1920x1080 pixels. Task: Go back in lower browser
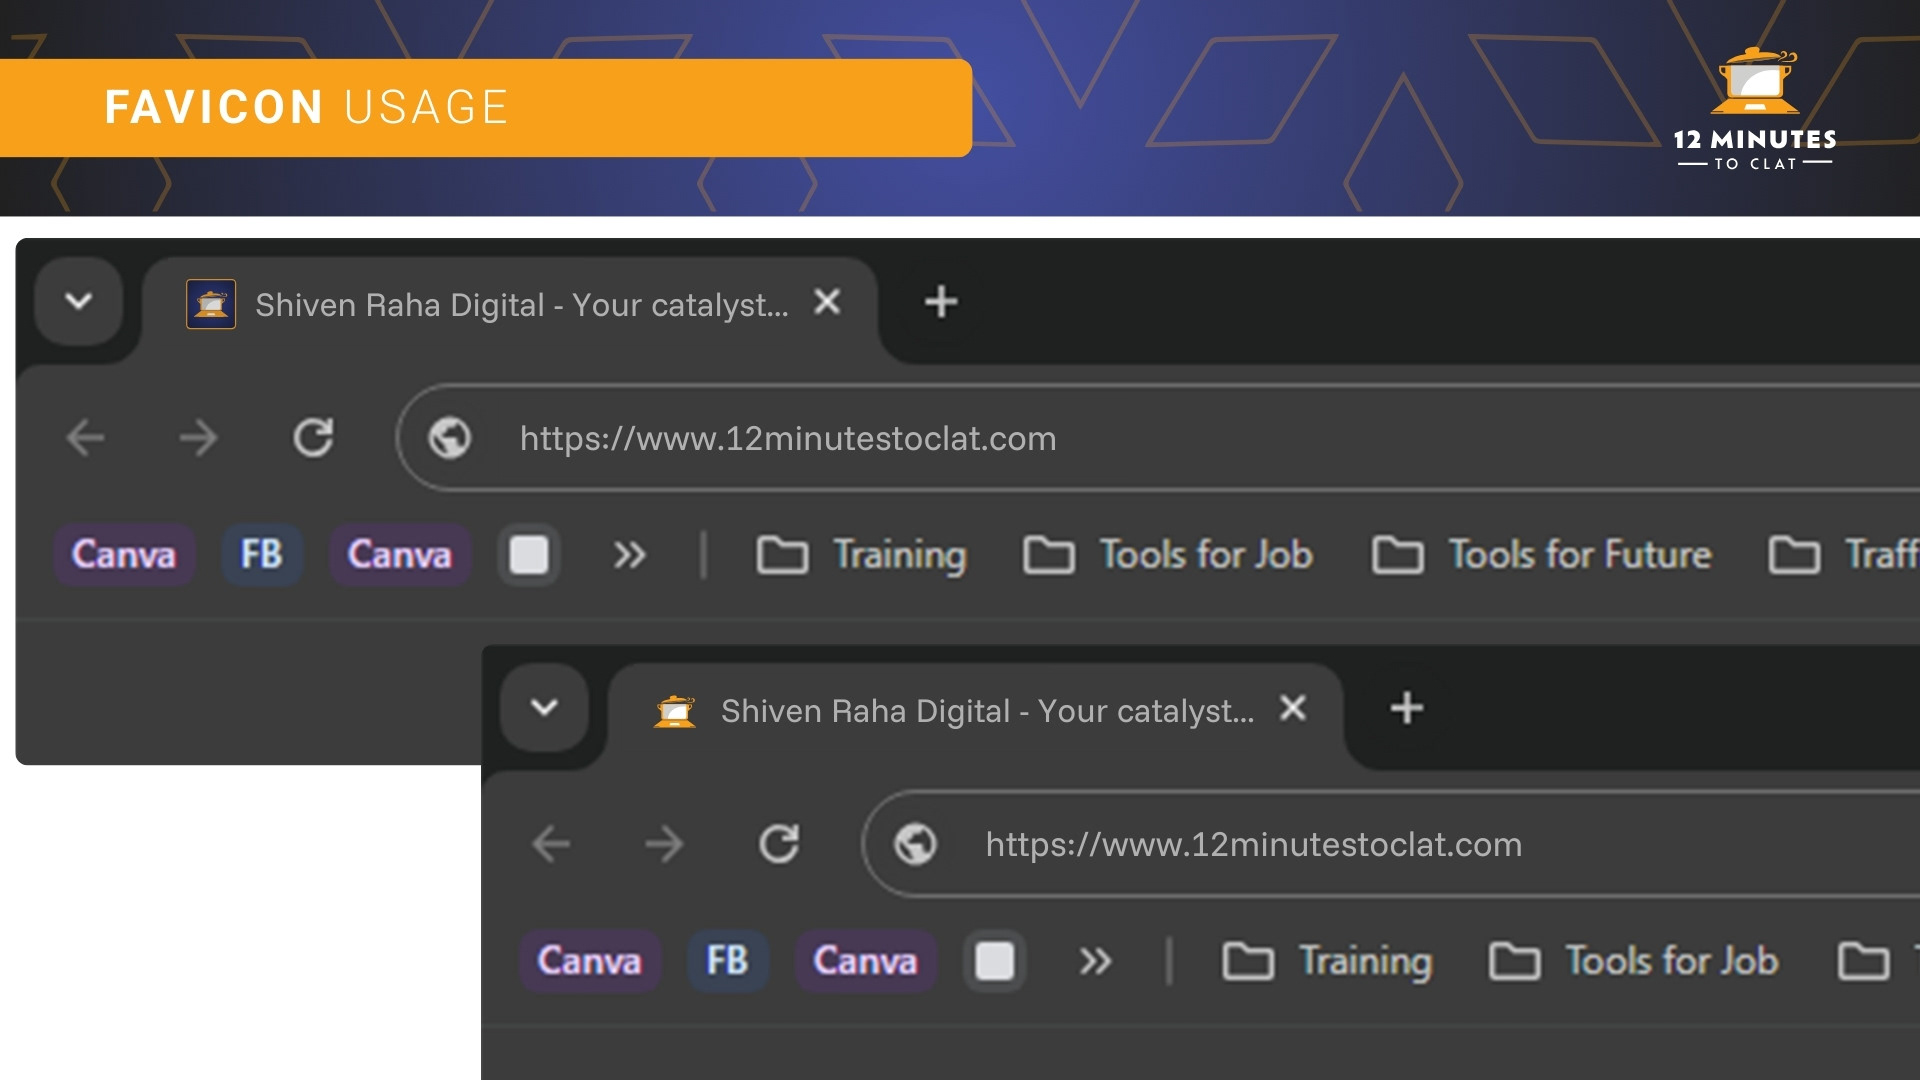pyautogui.click(x=551, y=844)
